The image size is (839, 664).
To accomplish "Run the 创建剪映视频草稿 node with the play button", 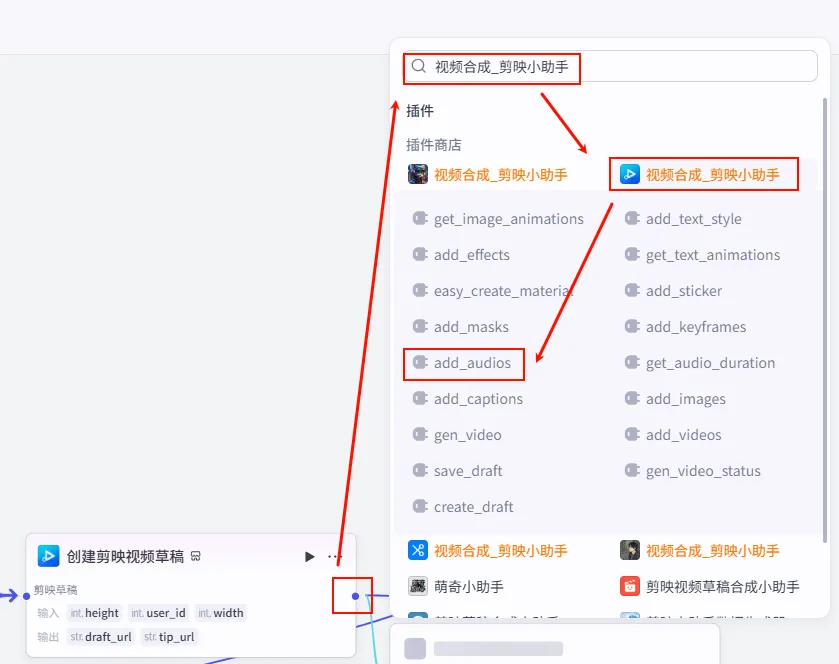I will point(309,556).
